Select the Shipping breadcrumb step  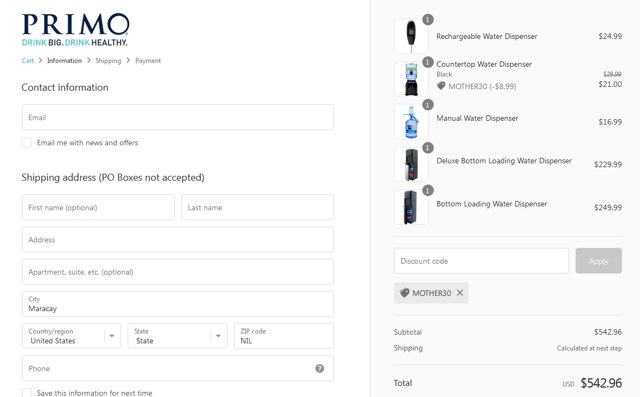pyautogui.click(x=108, y=60)
